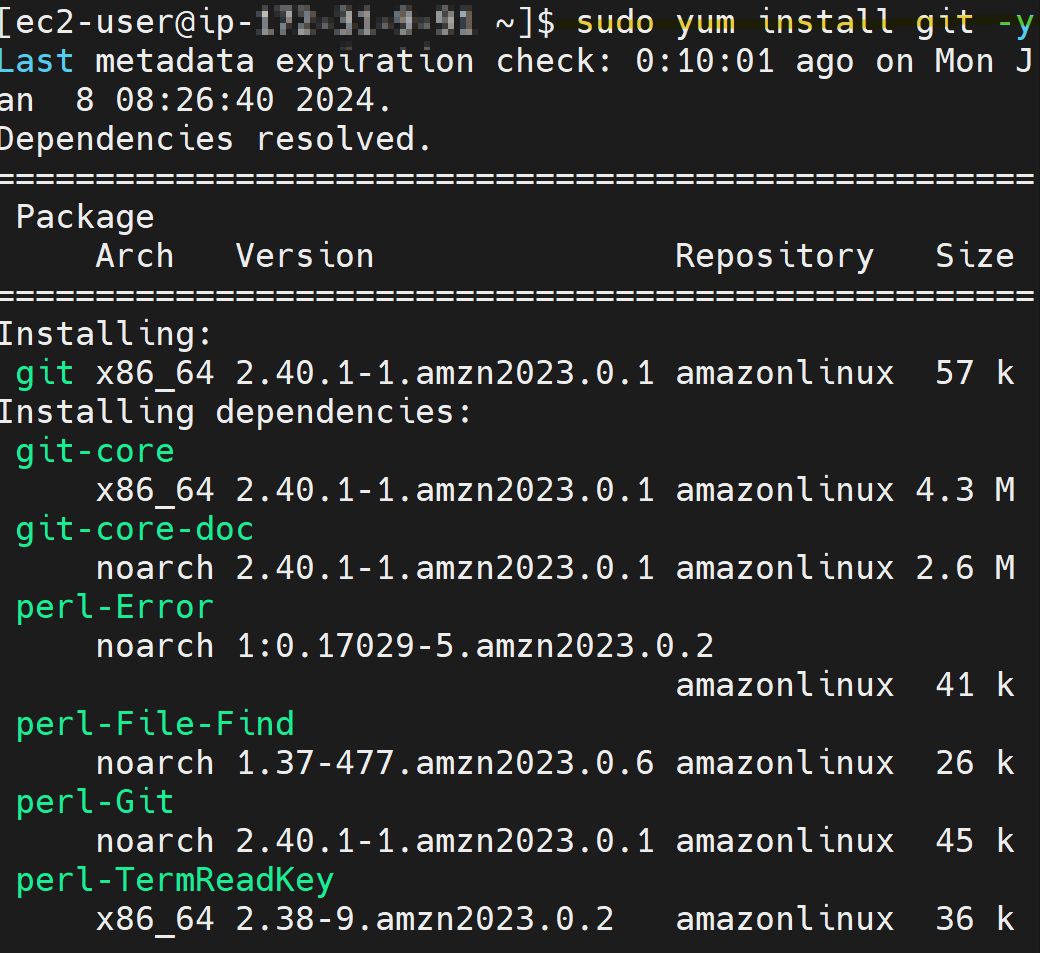Click the '2.6 M' size value
The image size is (1040, 953).
click(x=965, y=569)
